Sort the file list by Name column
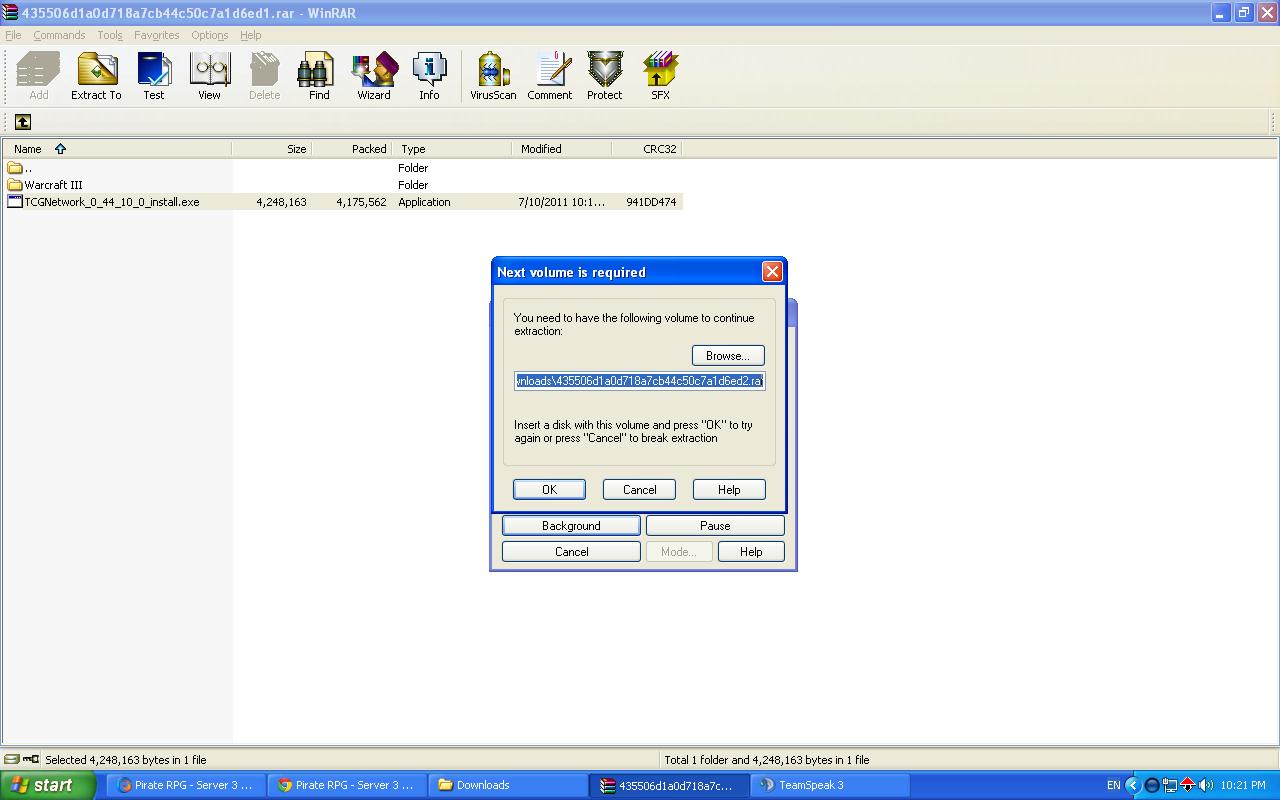The width and height of the screenshot is (1280, 800). [x=117, y=149]
